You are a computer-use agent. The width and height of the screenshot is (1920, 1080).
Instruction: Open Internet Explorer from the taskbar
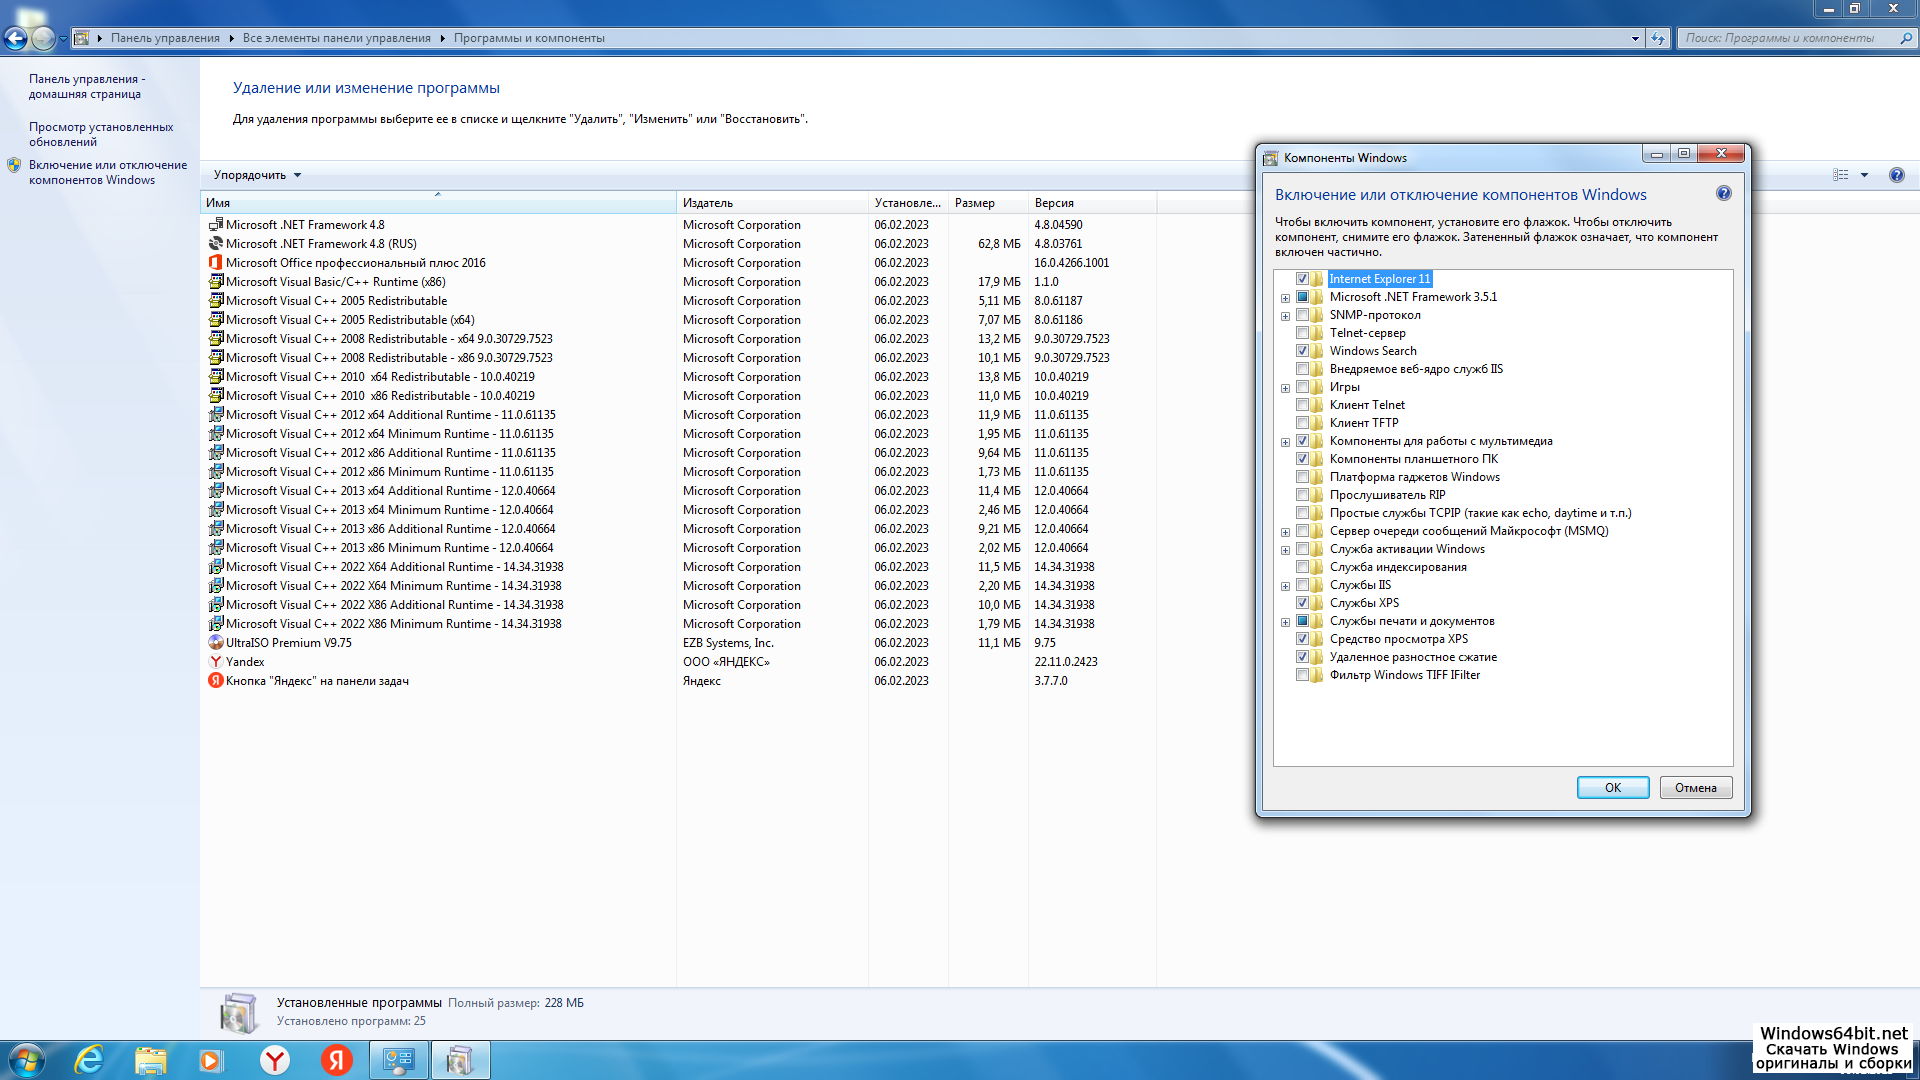90,1060
